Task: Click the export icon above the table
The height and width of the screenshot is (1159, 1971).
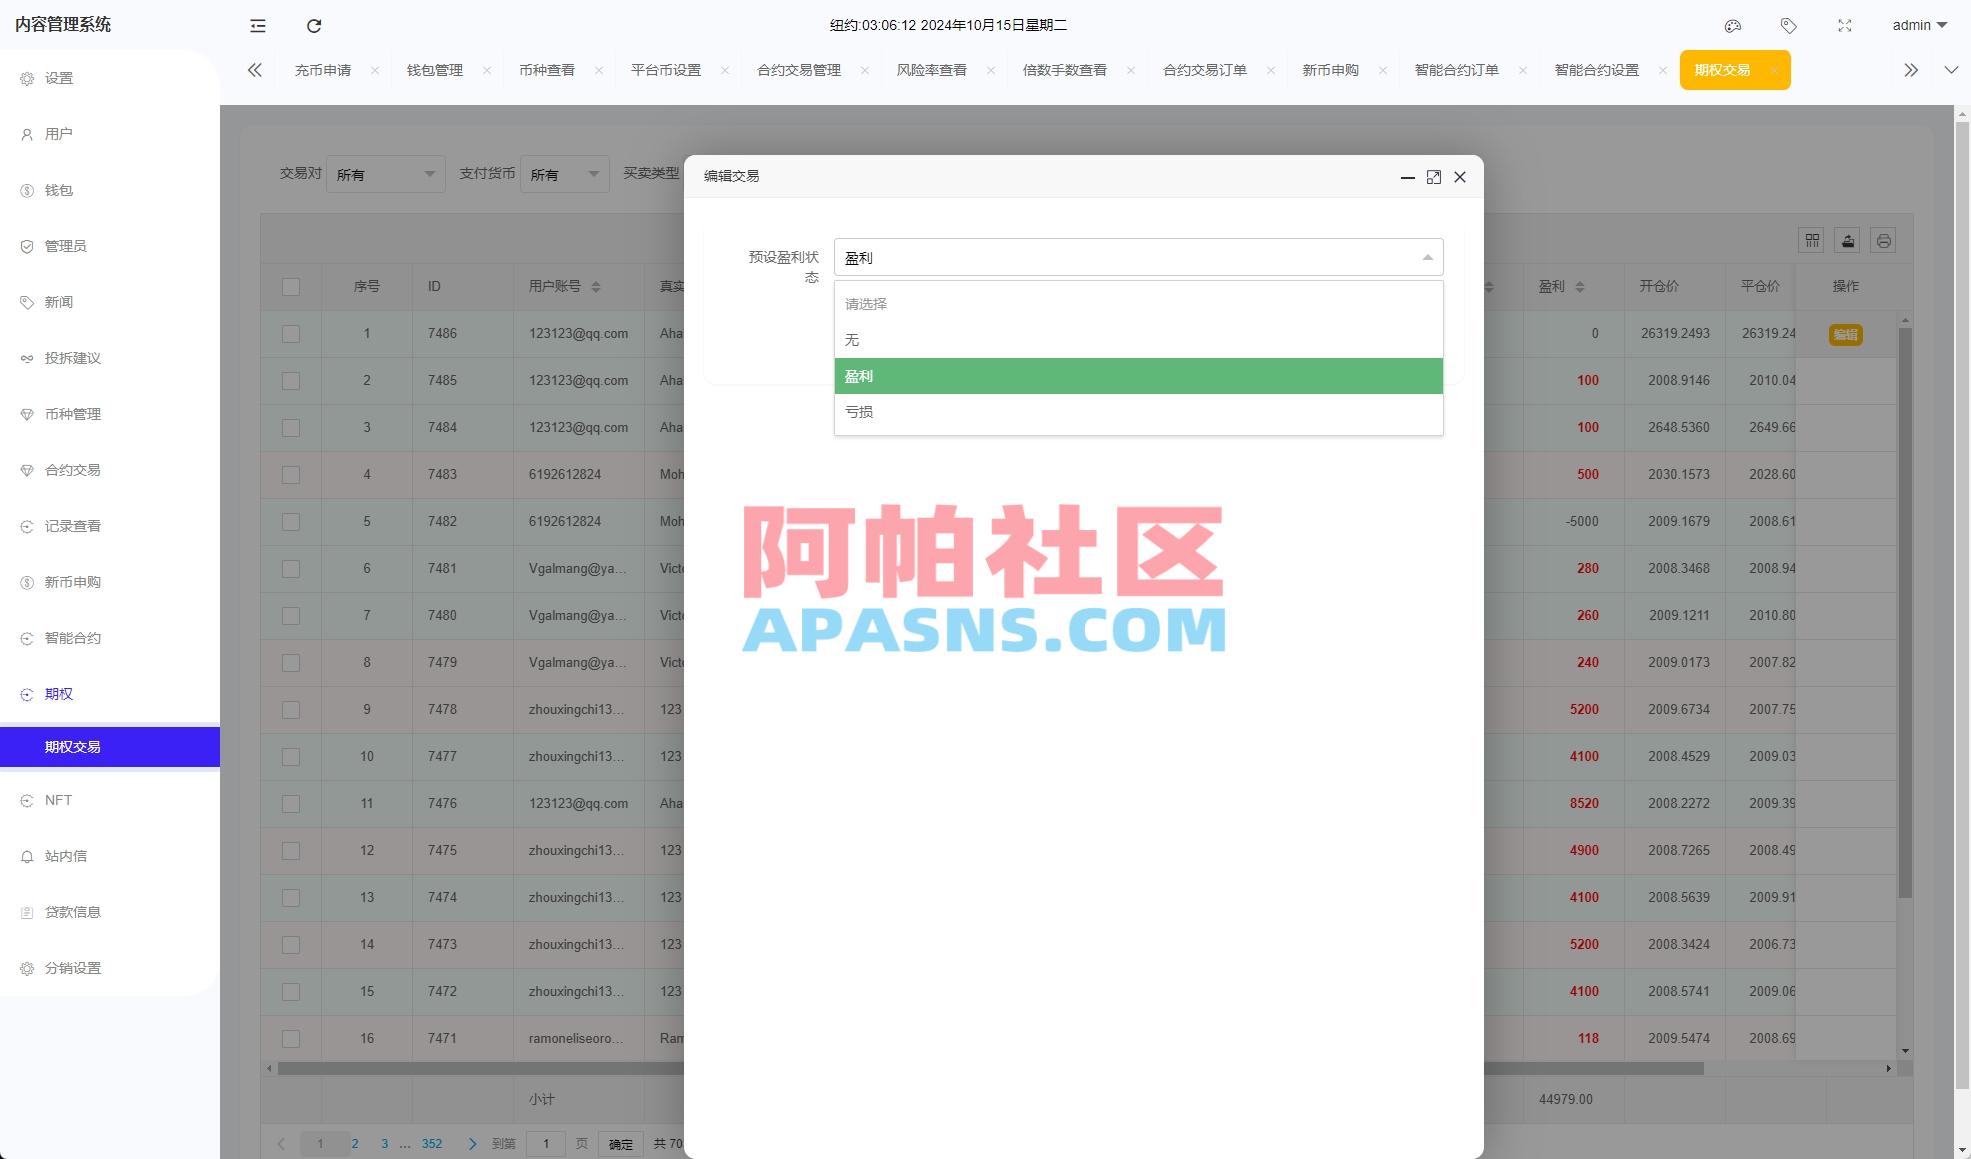Action: click(x=1847, y=240)
